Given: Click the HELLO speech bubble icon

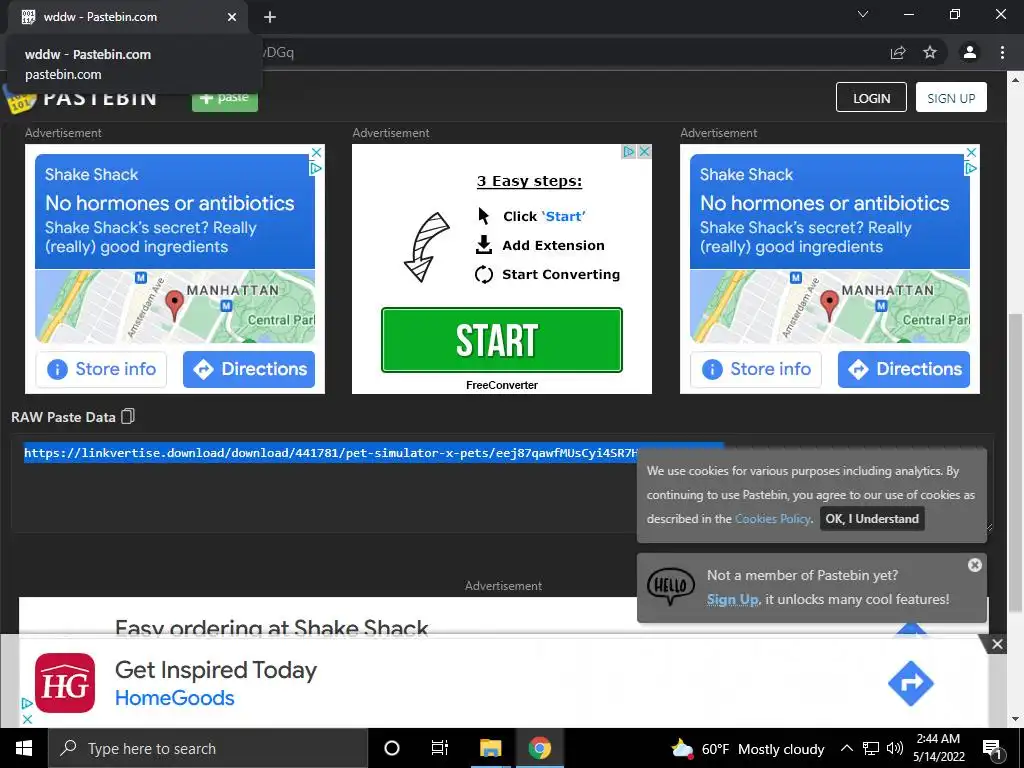Looking at the screenshot, I should pos(671,585).
